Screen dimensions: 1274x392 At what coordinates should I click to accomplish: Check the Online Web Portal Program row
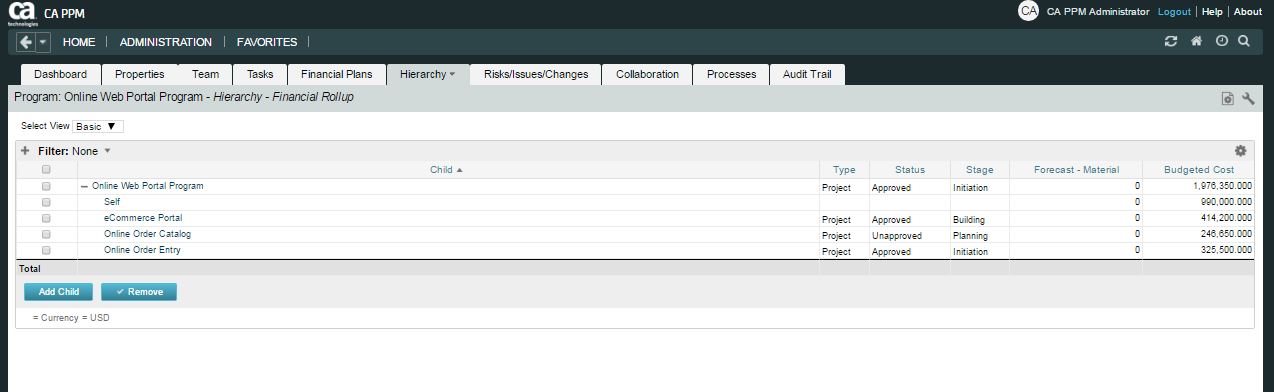(x=46, y=186)
